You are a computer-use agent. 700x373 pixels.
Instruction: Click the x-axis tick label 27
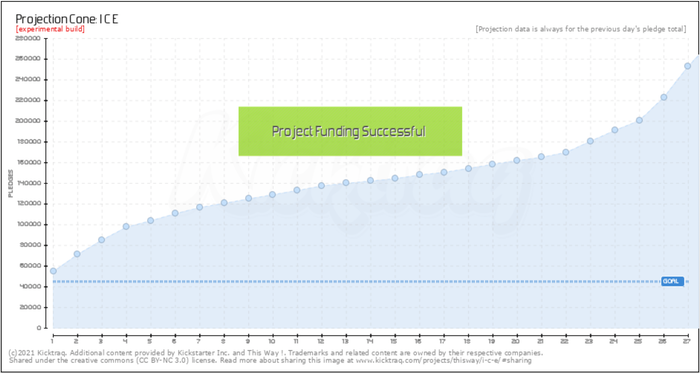click(688, 341)
